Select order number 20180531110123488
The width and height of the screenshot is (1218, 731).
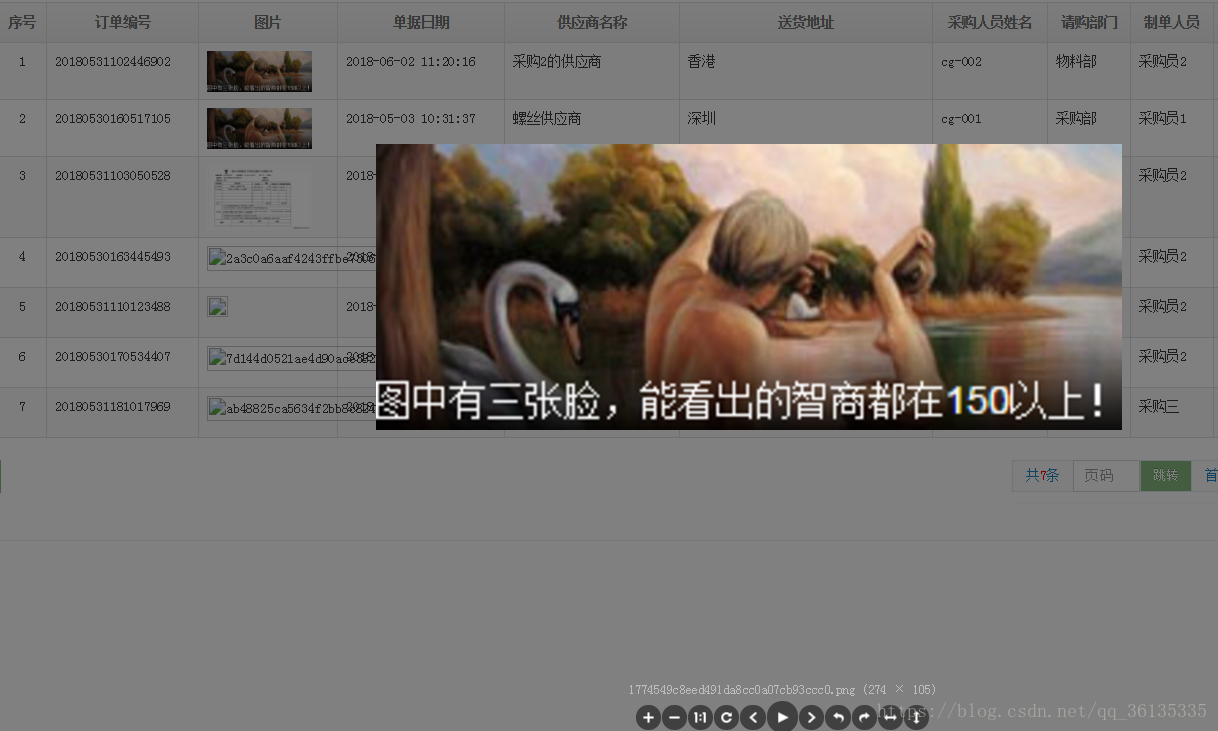113,307
